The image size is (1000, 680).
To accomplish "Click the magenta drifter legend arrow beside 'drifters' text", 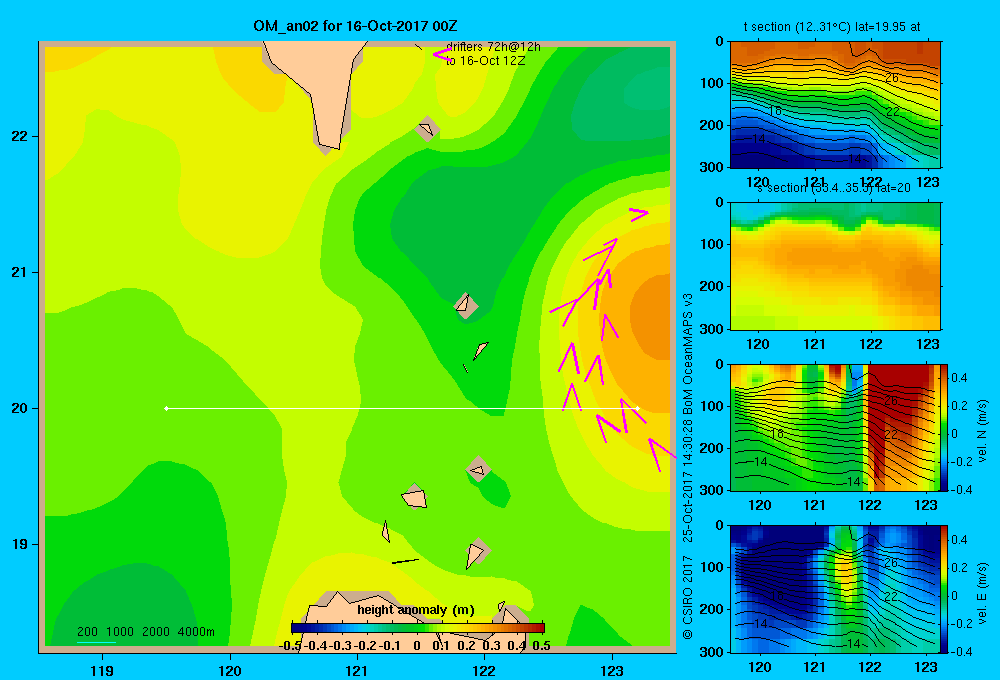I will coord(443,54).
